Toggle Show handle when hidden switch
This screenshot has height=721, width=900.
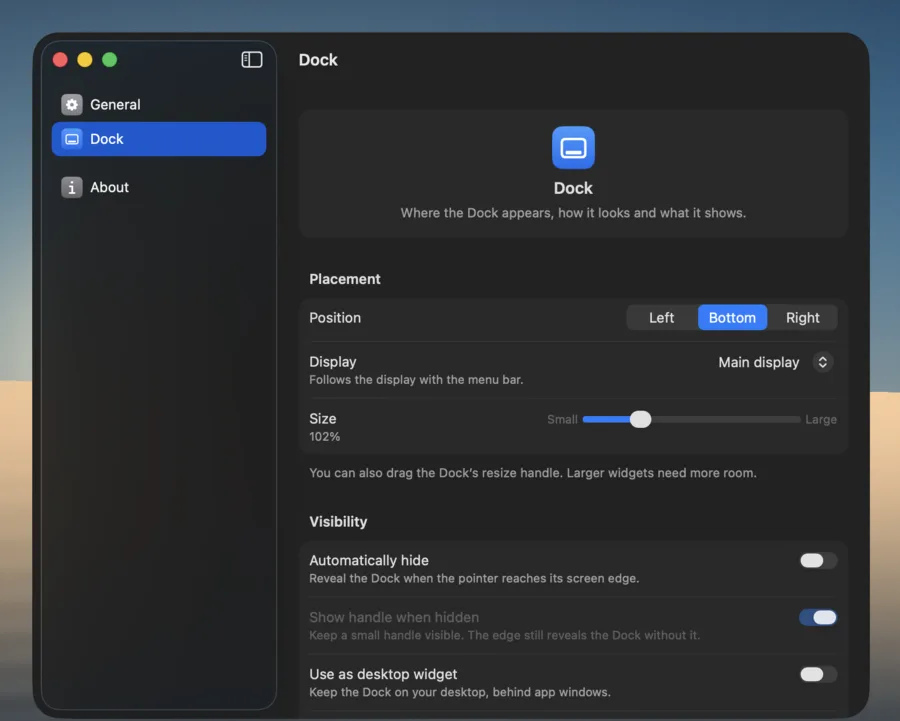[818, 617]
